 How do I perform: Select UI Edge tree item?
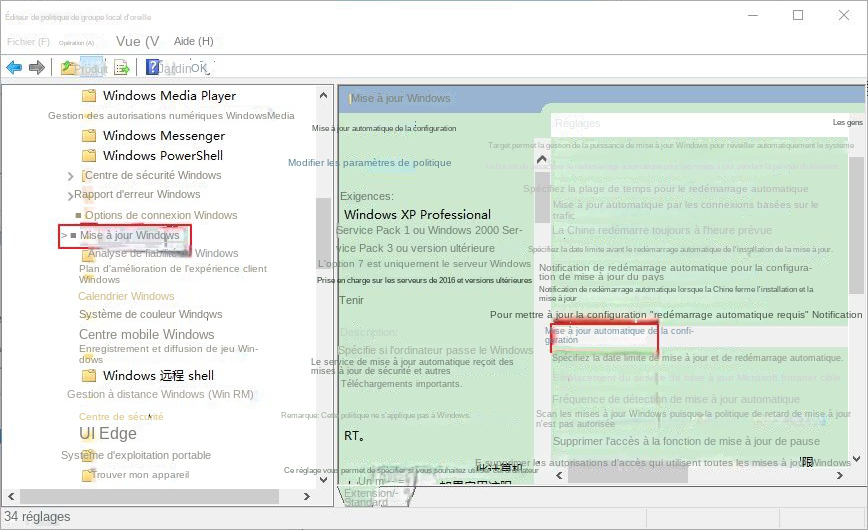coord(107,434)
